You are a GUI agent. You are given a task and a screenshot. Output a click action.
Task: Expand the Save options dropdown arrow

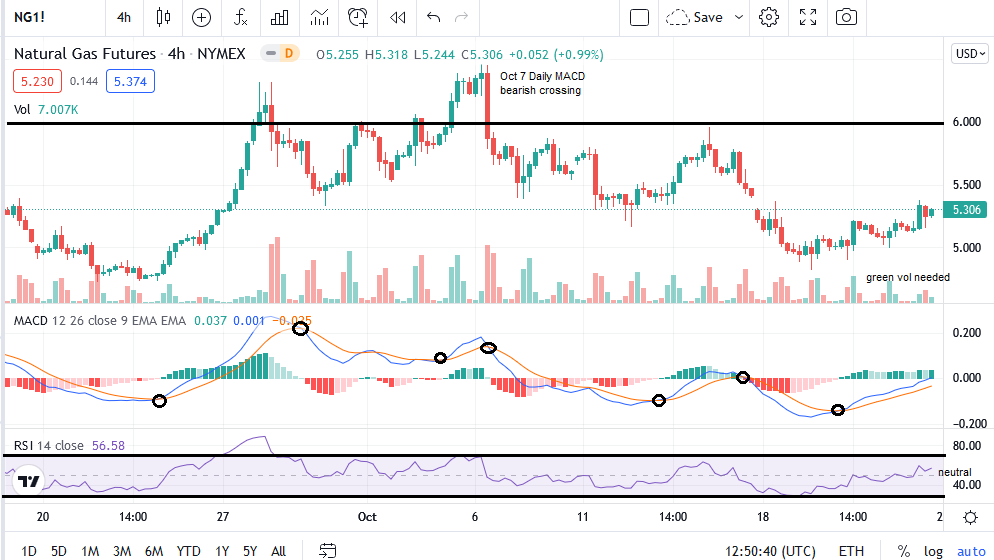click(x=739, y=17)
